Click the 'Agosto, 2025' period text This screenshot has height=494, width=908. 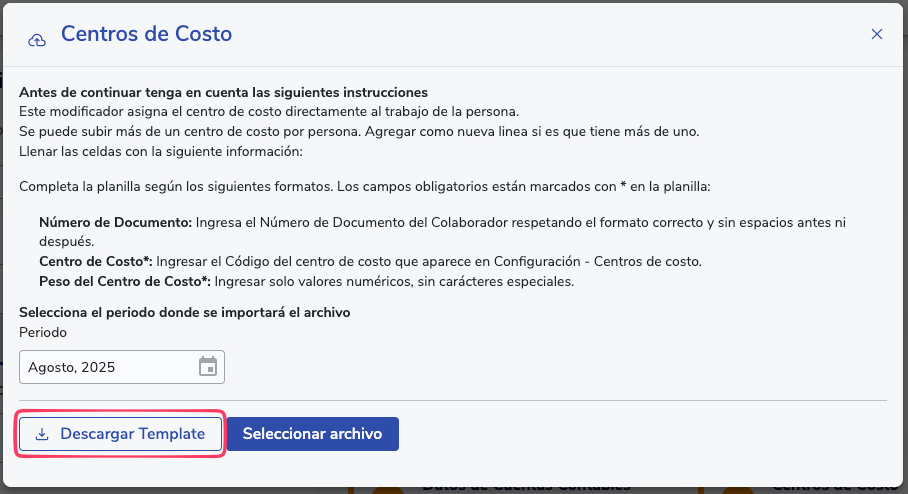[72, 367]
